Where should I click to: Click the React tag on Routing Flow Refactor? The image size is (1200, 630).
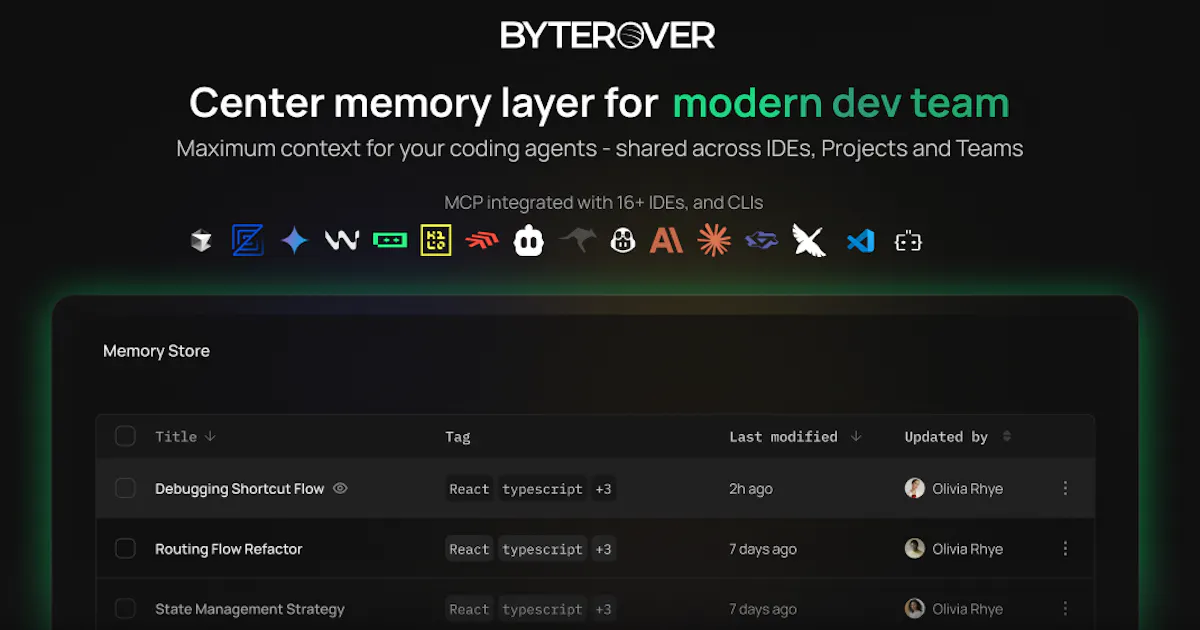pyautogui.click(x=469, y=549)
